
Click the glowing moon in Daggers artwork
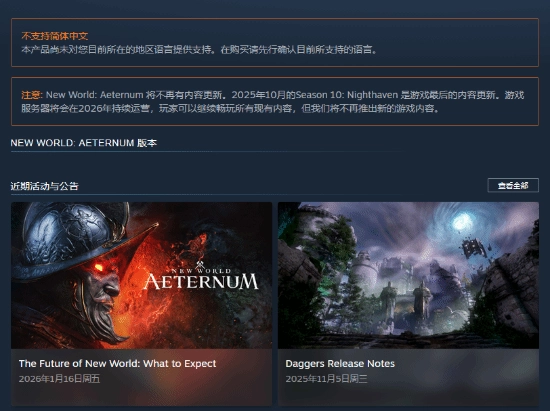tap(463, 222)
